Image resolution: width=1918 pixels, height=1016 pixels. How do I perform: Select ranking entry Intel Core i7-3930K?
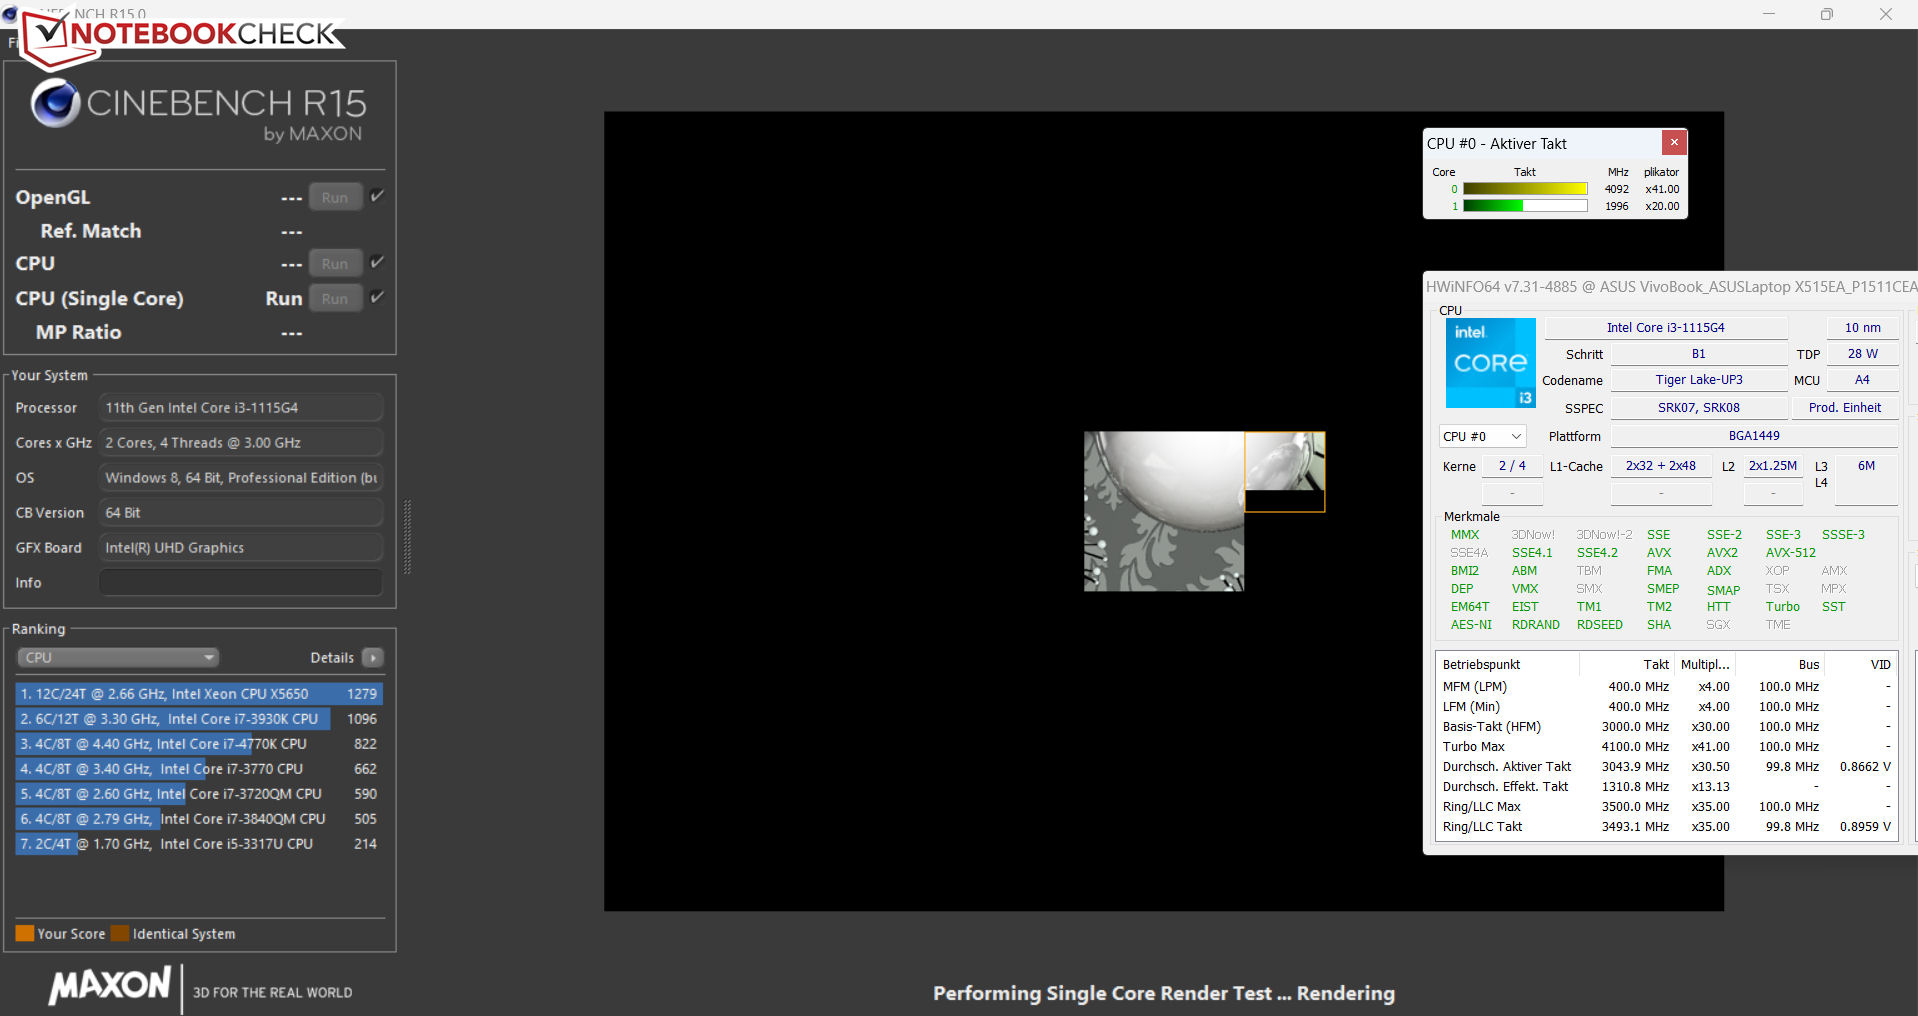pos(199,718)
